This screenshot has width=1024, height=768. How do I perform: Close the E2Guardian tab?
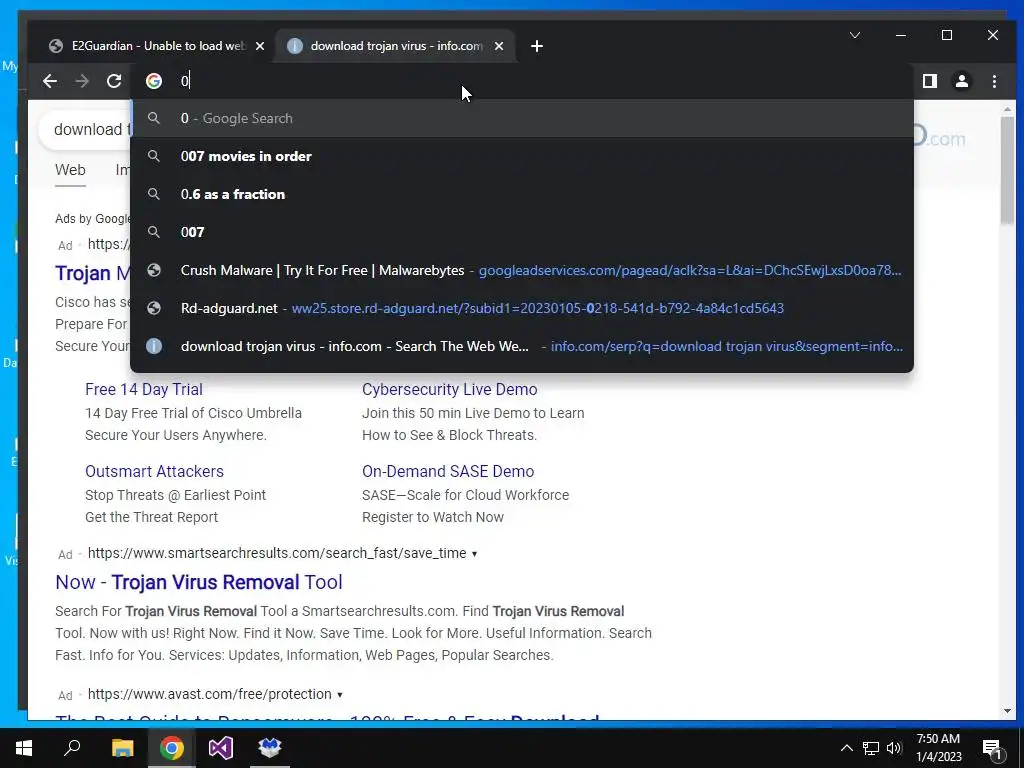260,46
